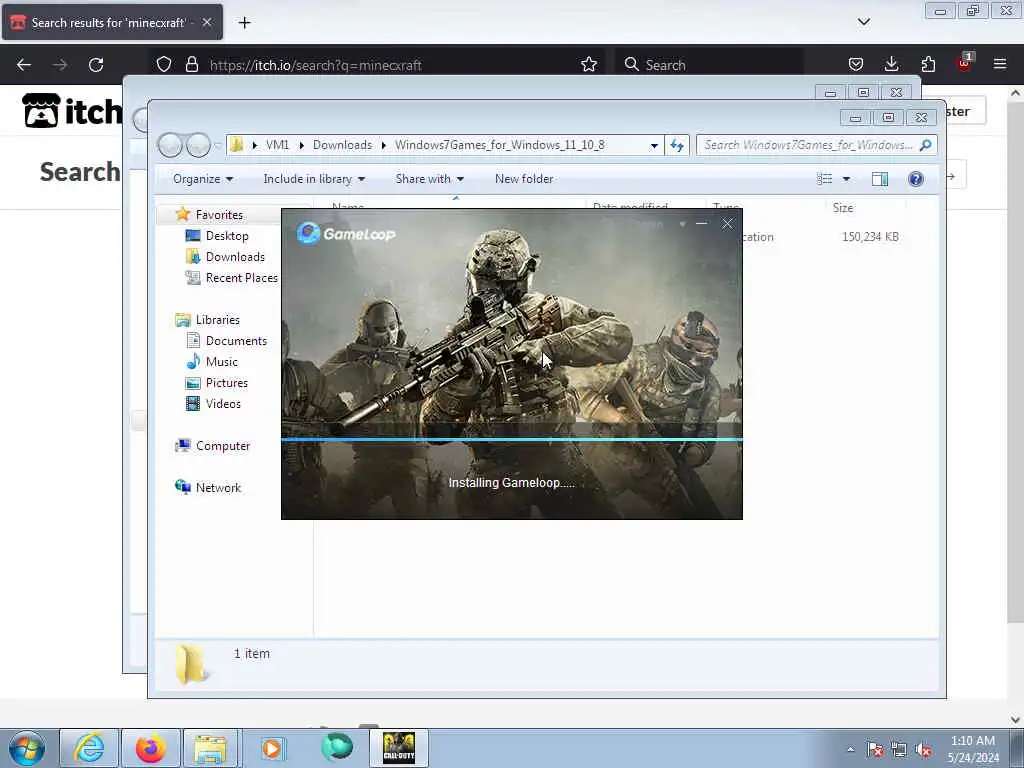
Task: Click Explorer back navigation button
Action: (170, 145)
